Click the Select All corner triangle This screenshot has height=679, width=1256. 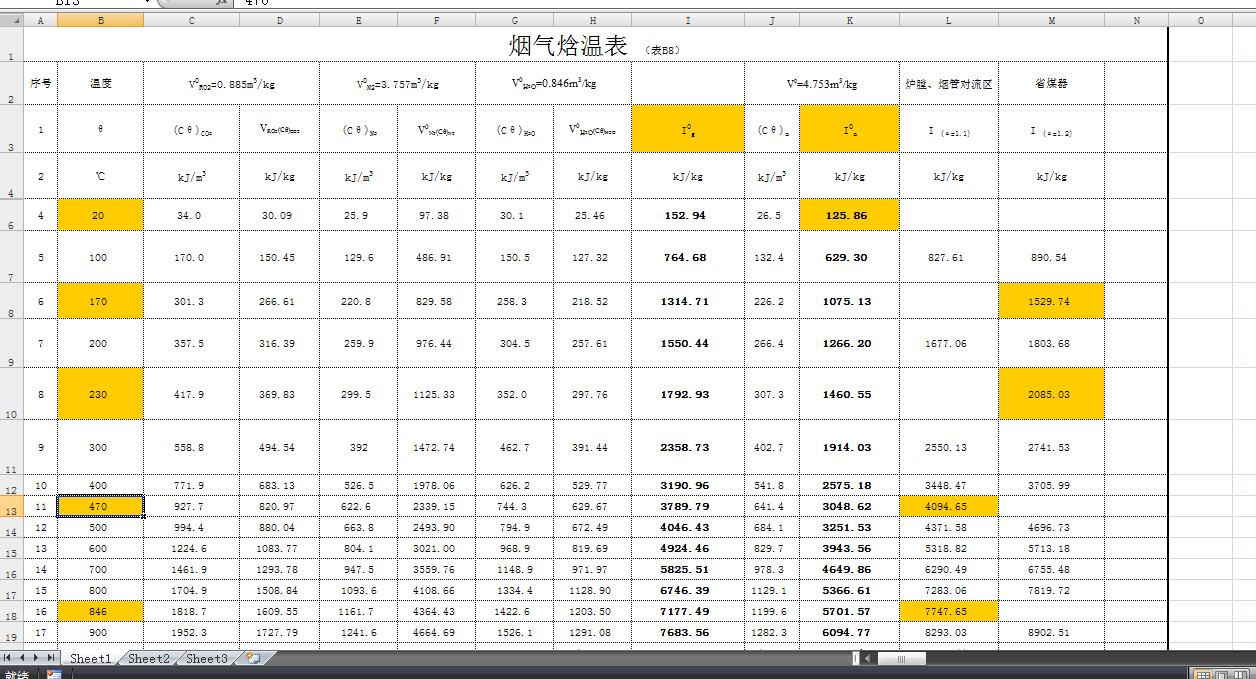11,20
